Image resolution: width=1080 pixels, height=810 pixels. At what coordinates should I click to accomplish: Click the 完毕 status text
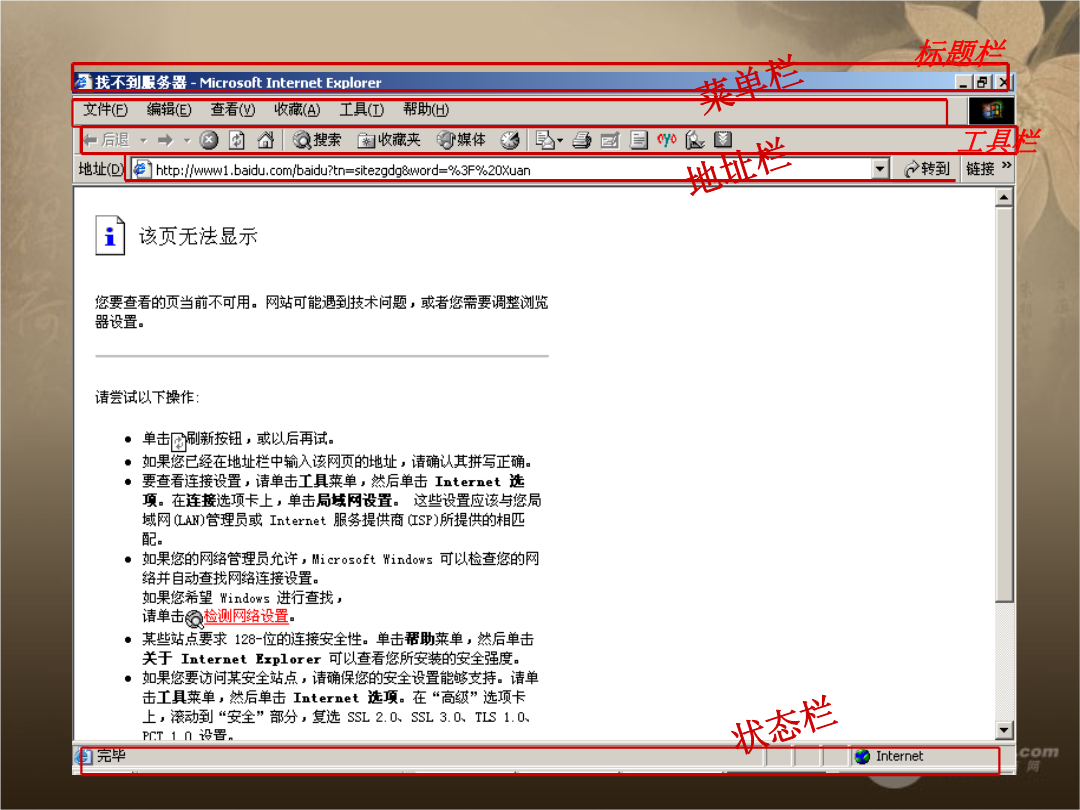[x=111, y=756]
